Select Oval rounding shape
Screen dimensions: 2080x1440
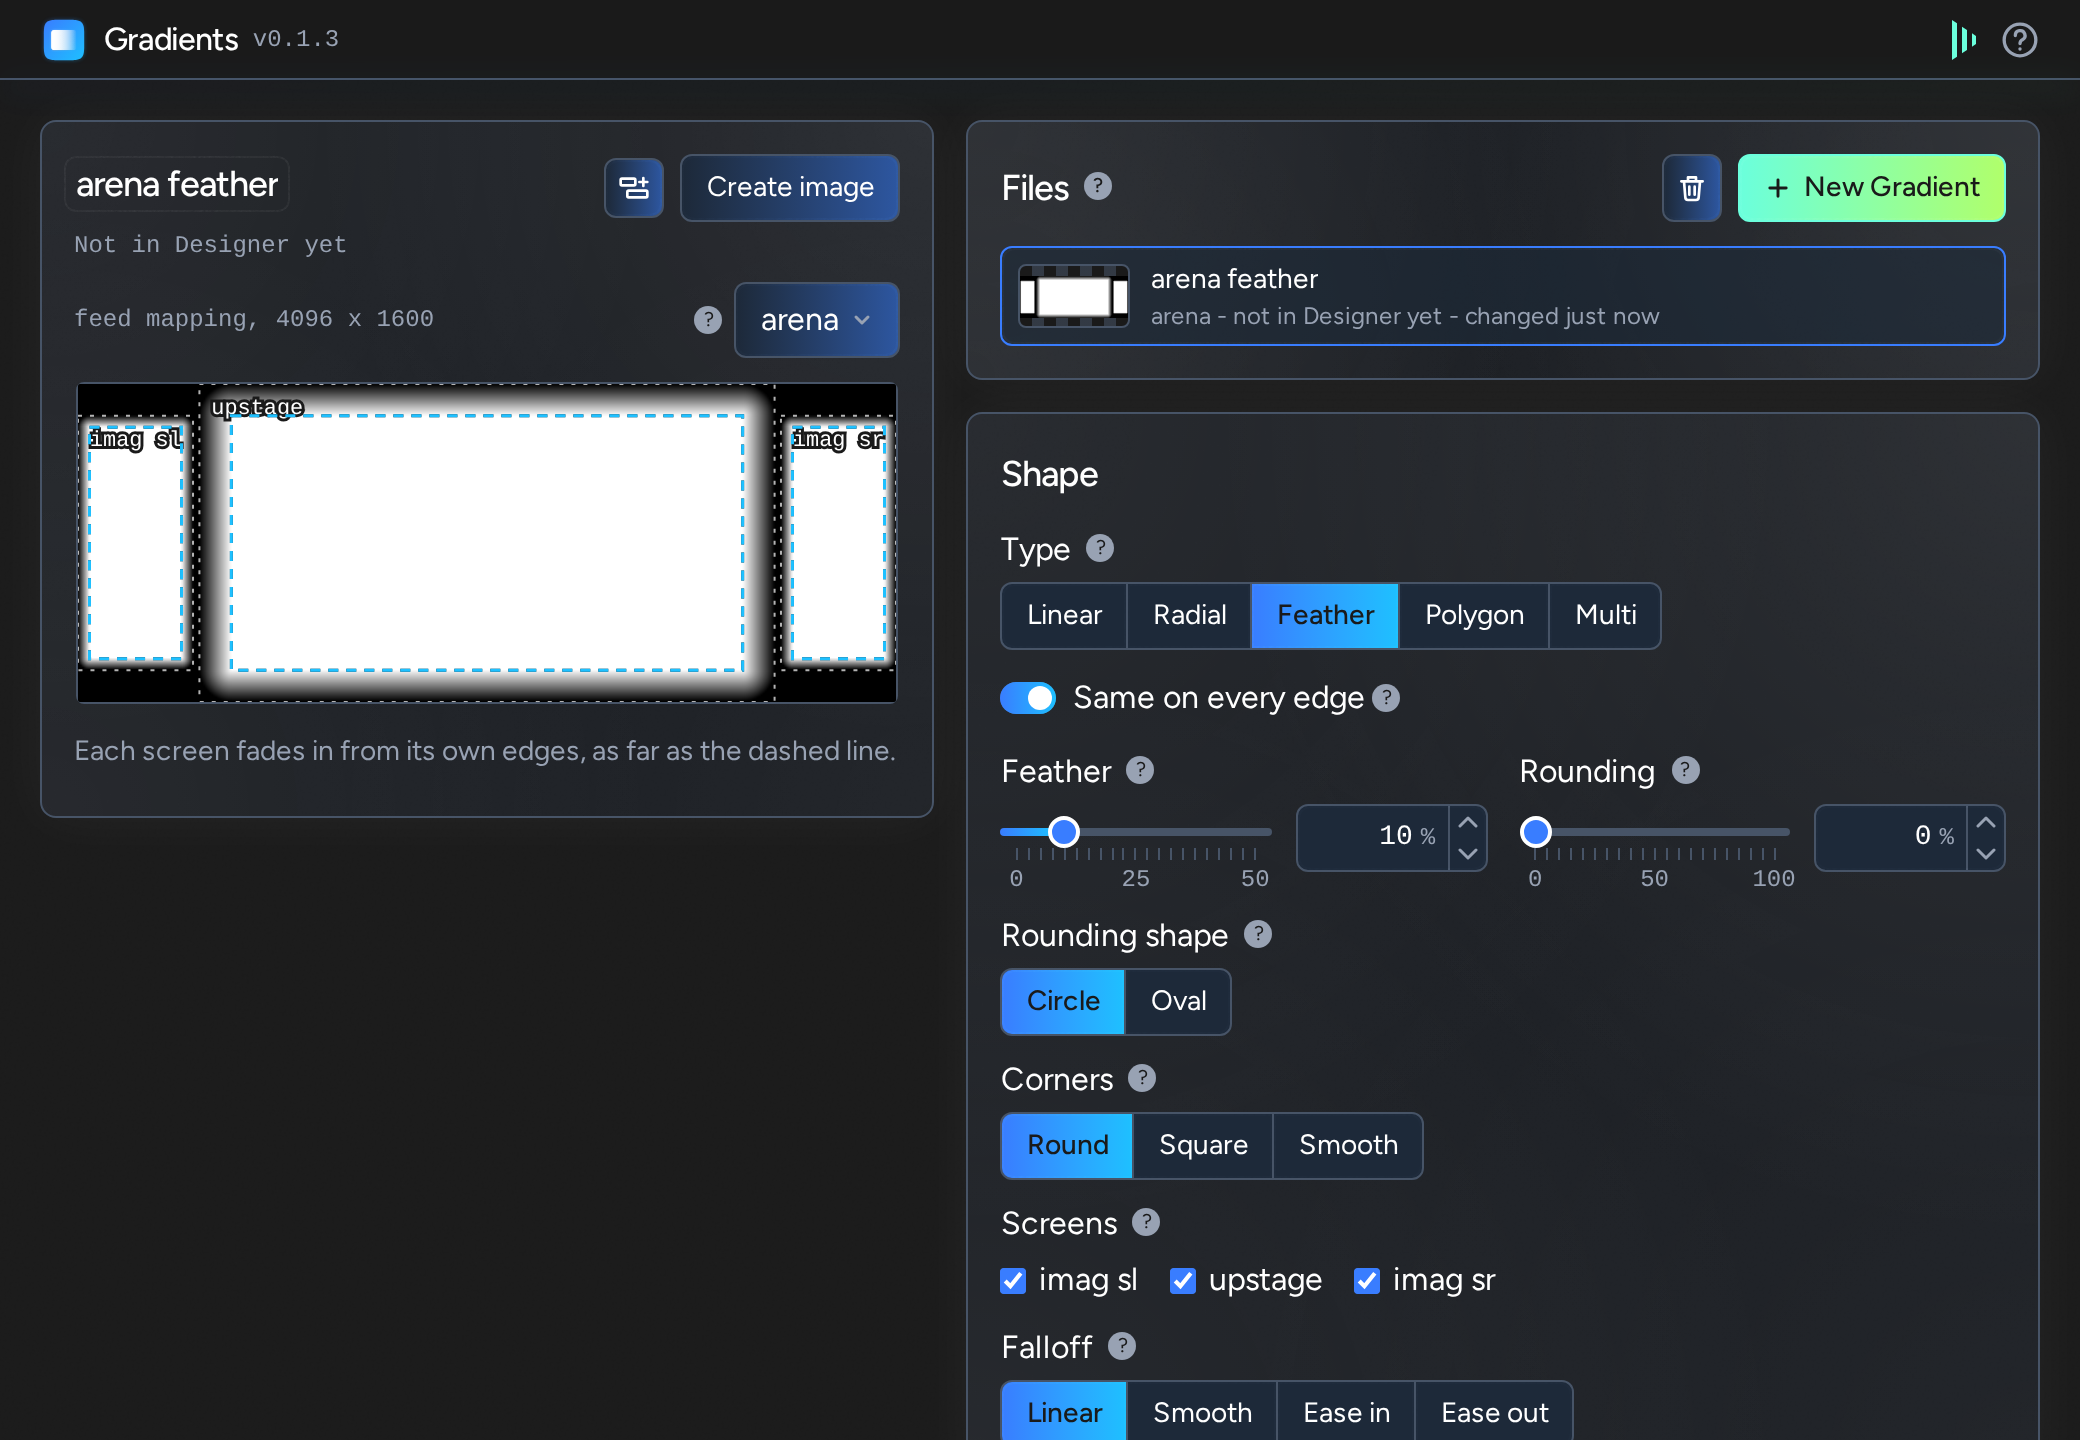click(x=1178, y=1001)
